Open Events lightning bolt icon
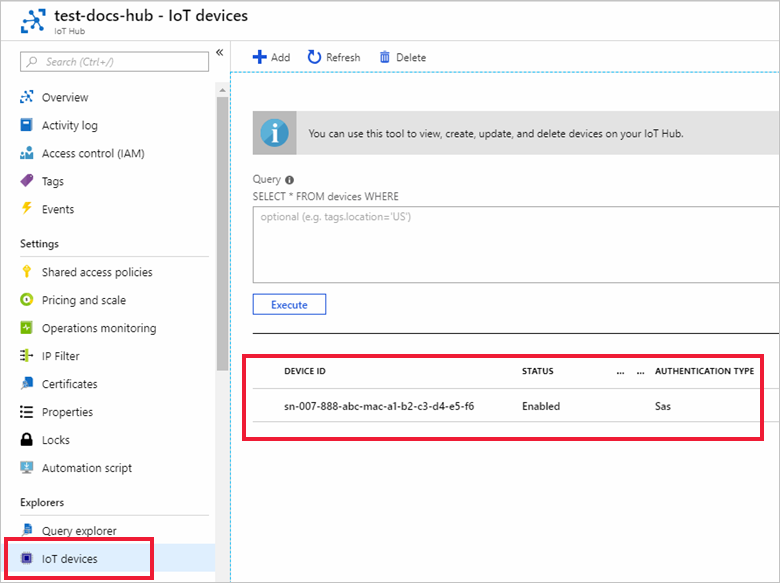Viewport: 780px width, 583px height. pos(27,209)
